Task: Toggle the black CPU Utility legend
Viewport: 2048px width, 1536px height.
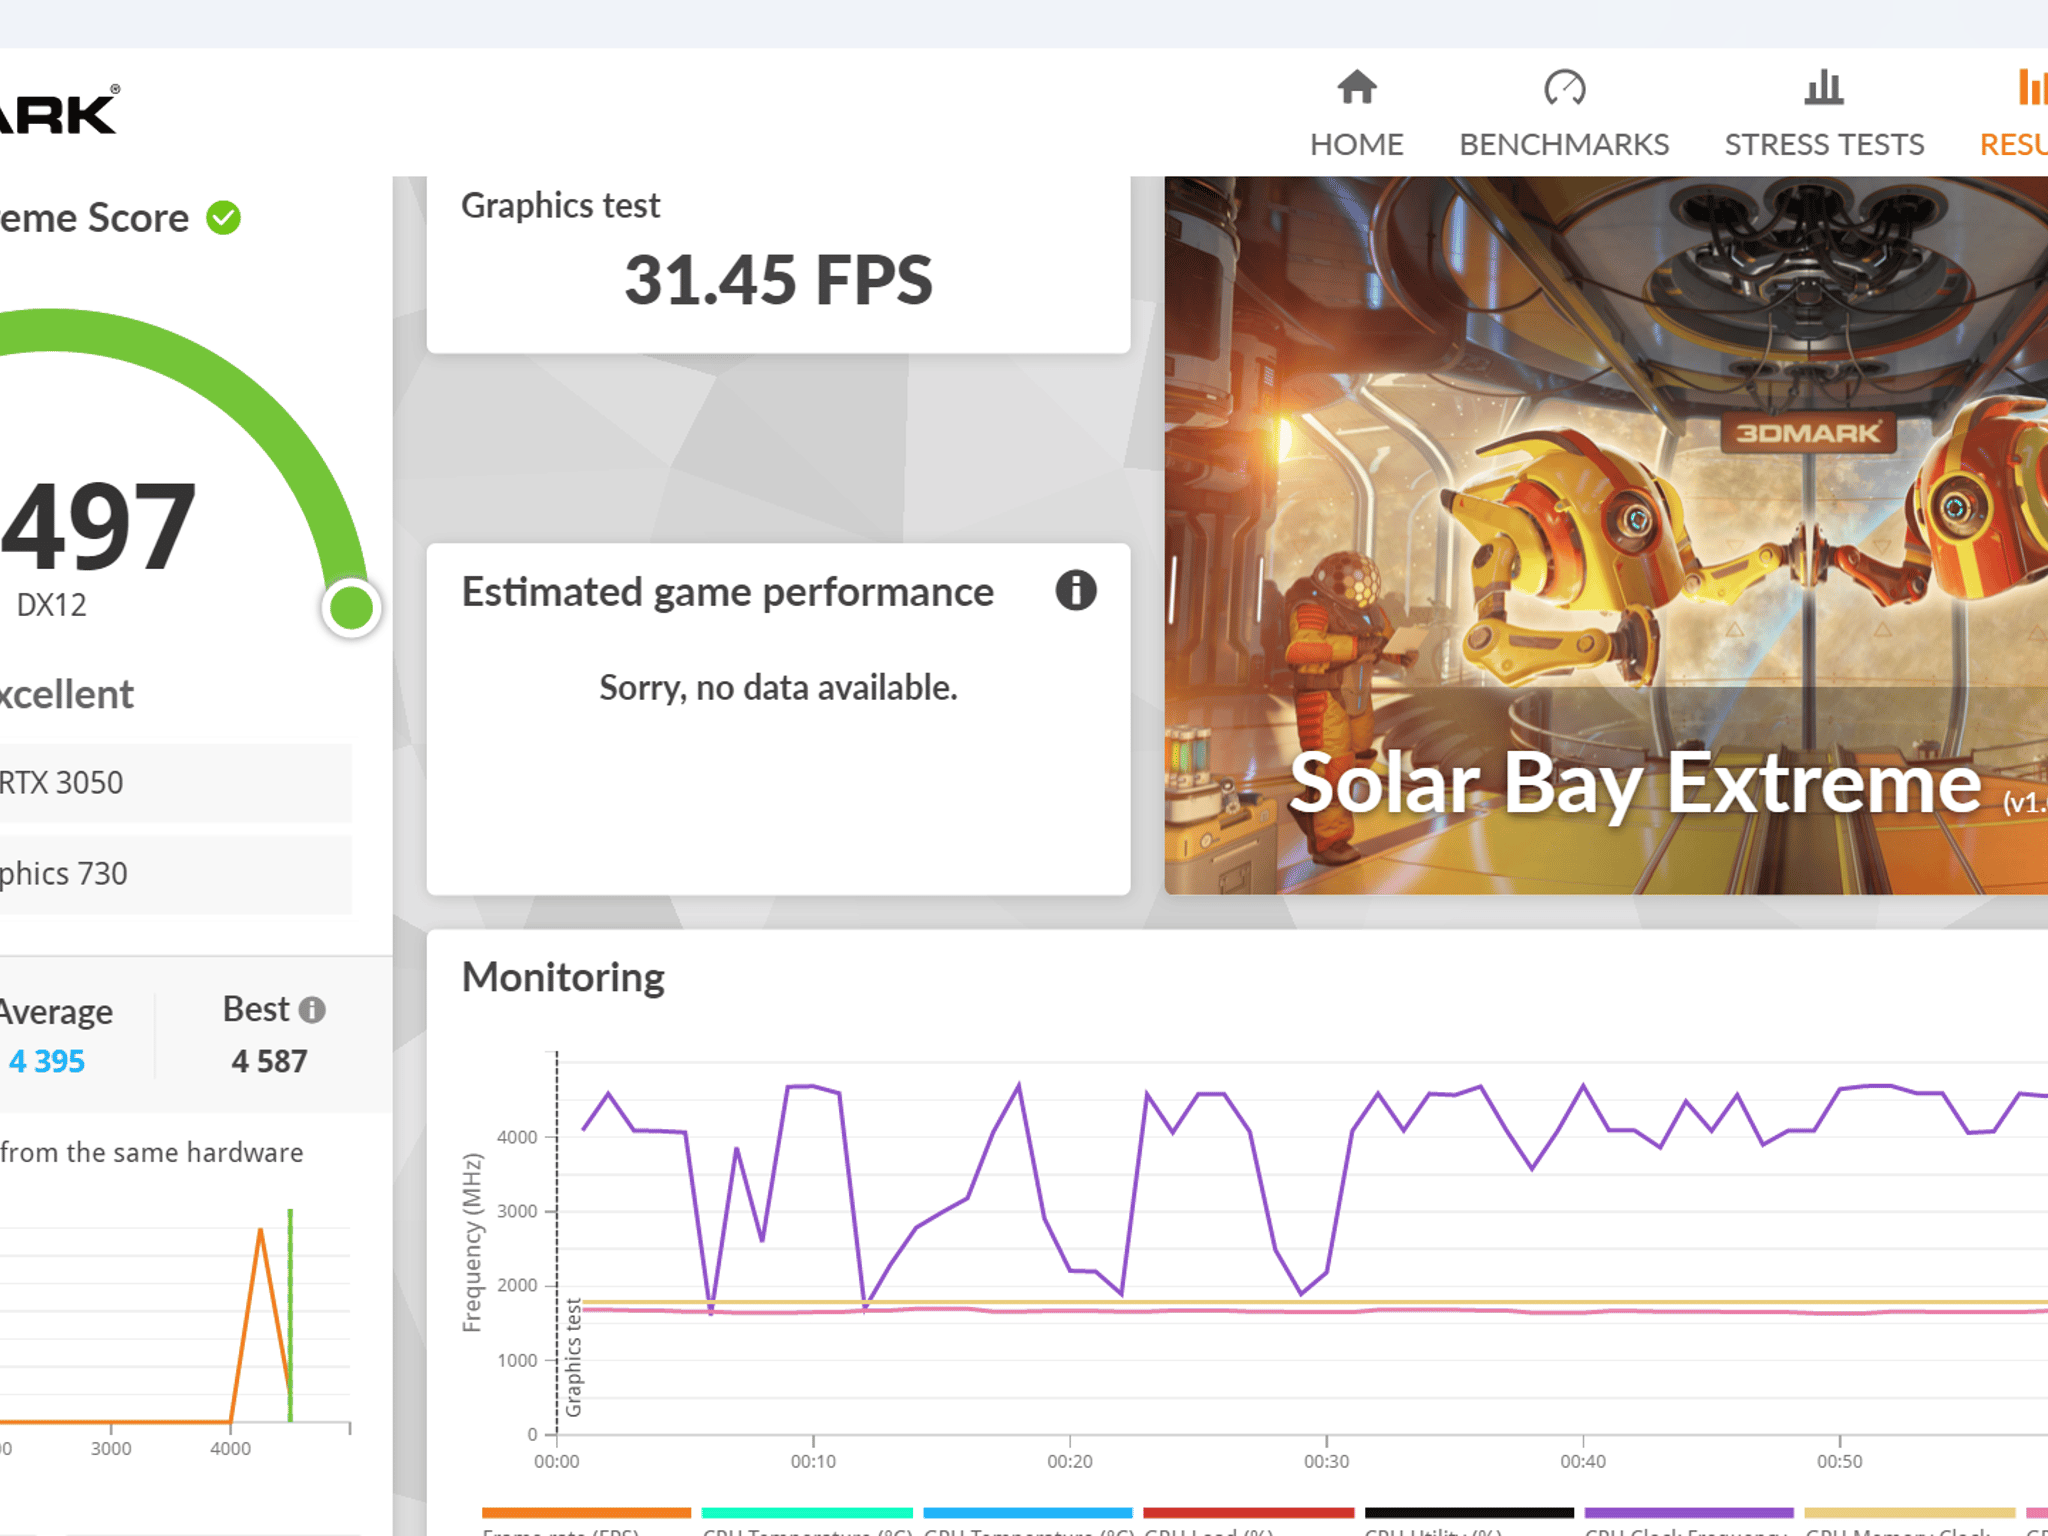Action: [1469, 1520]
